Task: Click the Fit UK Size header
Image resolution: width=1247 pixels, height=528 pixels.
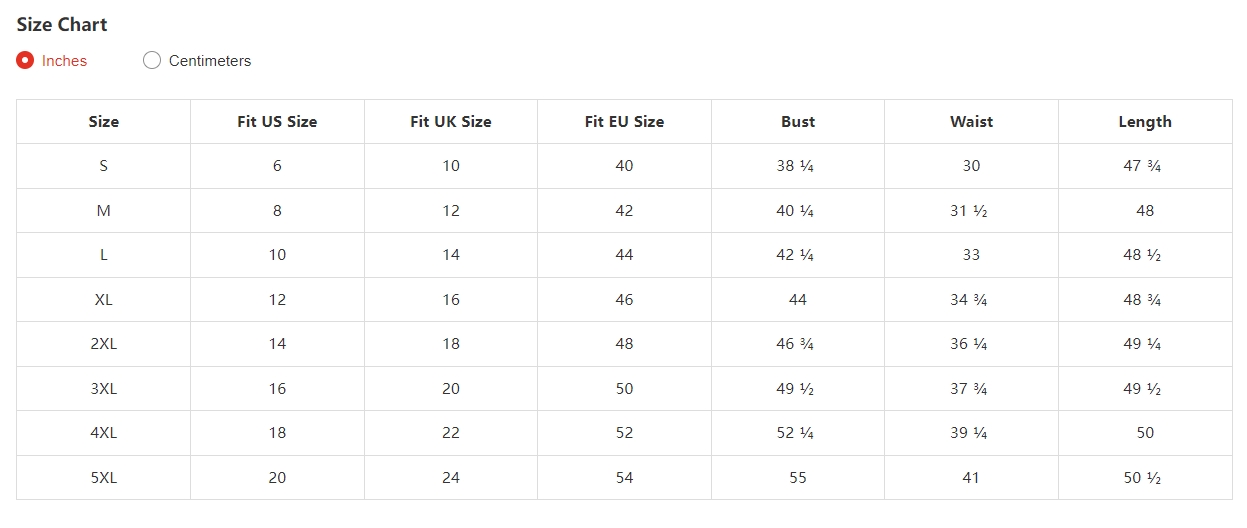Action: pyautogui.click(x=451, y=122)
